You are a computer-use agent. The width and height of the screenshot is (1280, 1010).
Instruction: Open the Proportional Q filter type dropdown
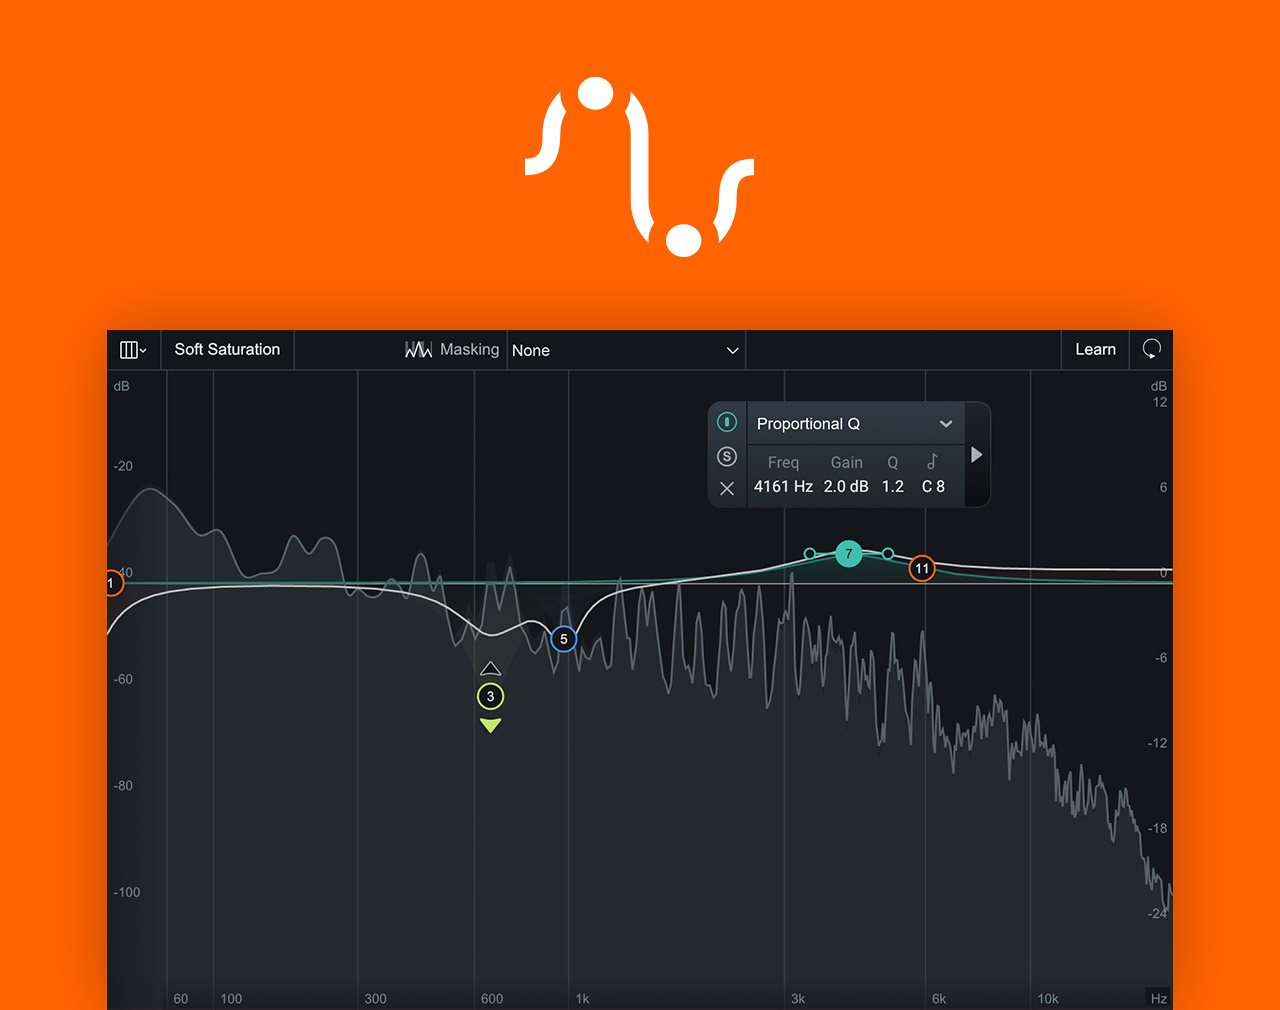pos(855,424)
